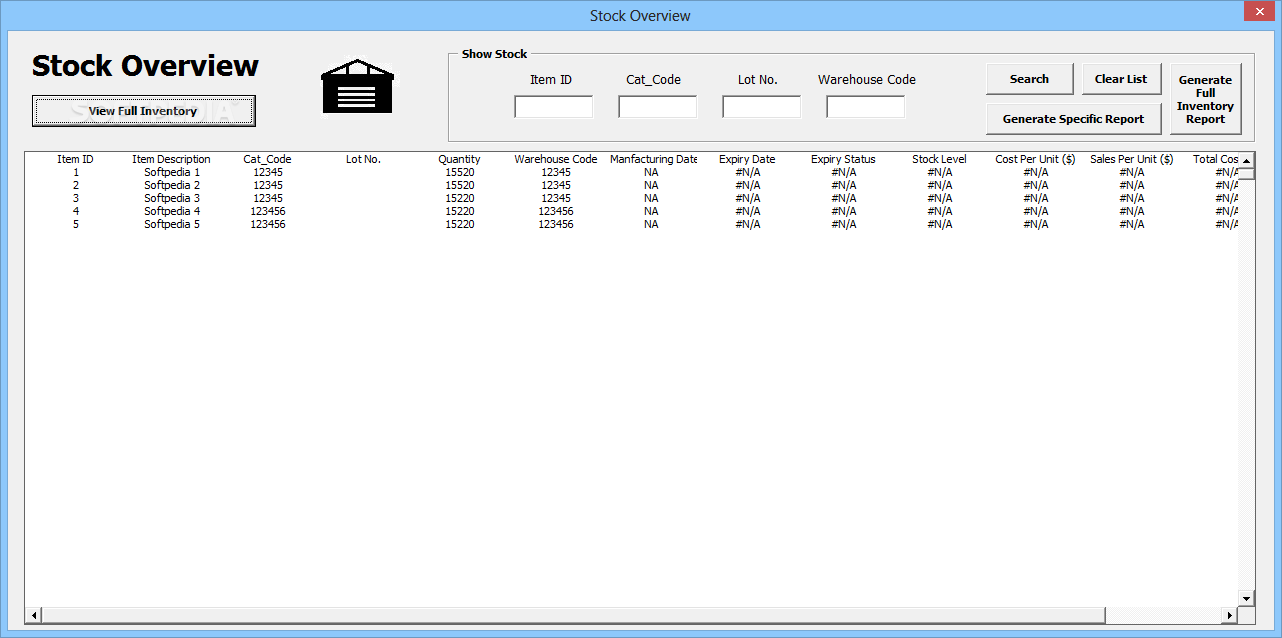This screenshot has width=1282, height=638.
Task: Select the Softpedia 2 row
Action: click(x=300, y=185)
